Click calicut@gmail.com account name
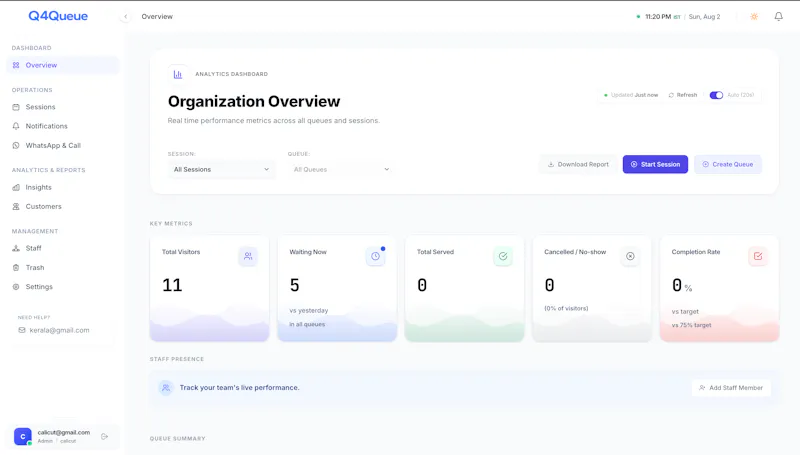 [x=64, y=433]
